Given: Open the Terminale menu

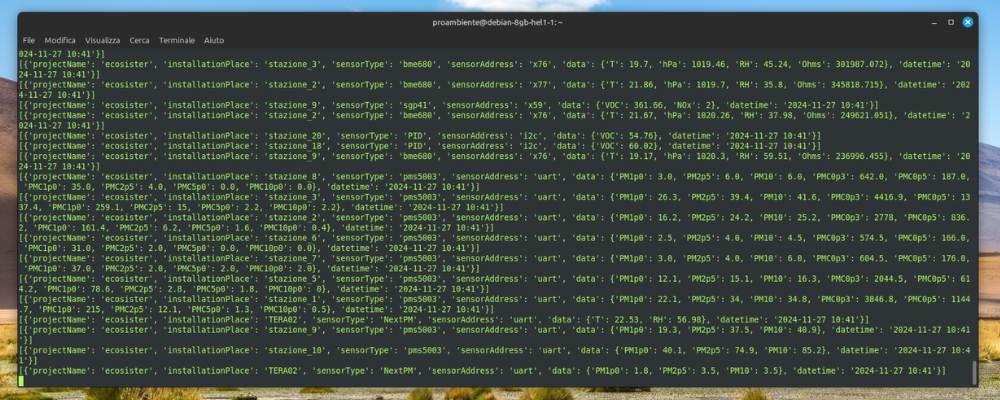Looking at the screenshot, I should [177, 40].
